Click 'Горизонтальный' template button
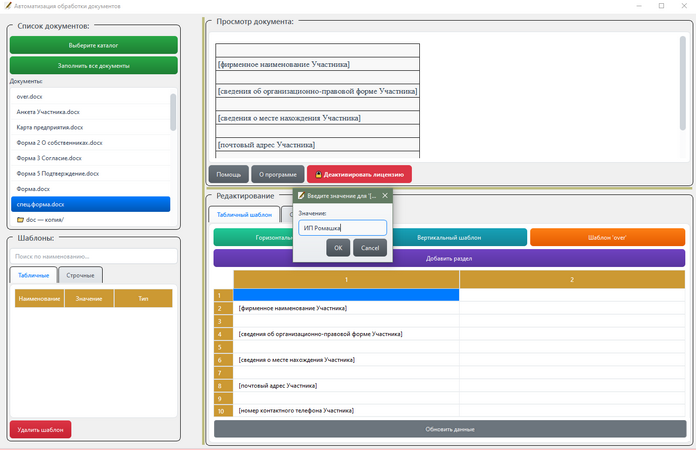This screenshot has height=450, width=696. coord(253,237)
